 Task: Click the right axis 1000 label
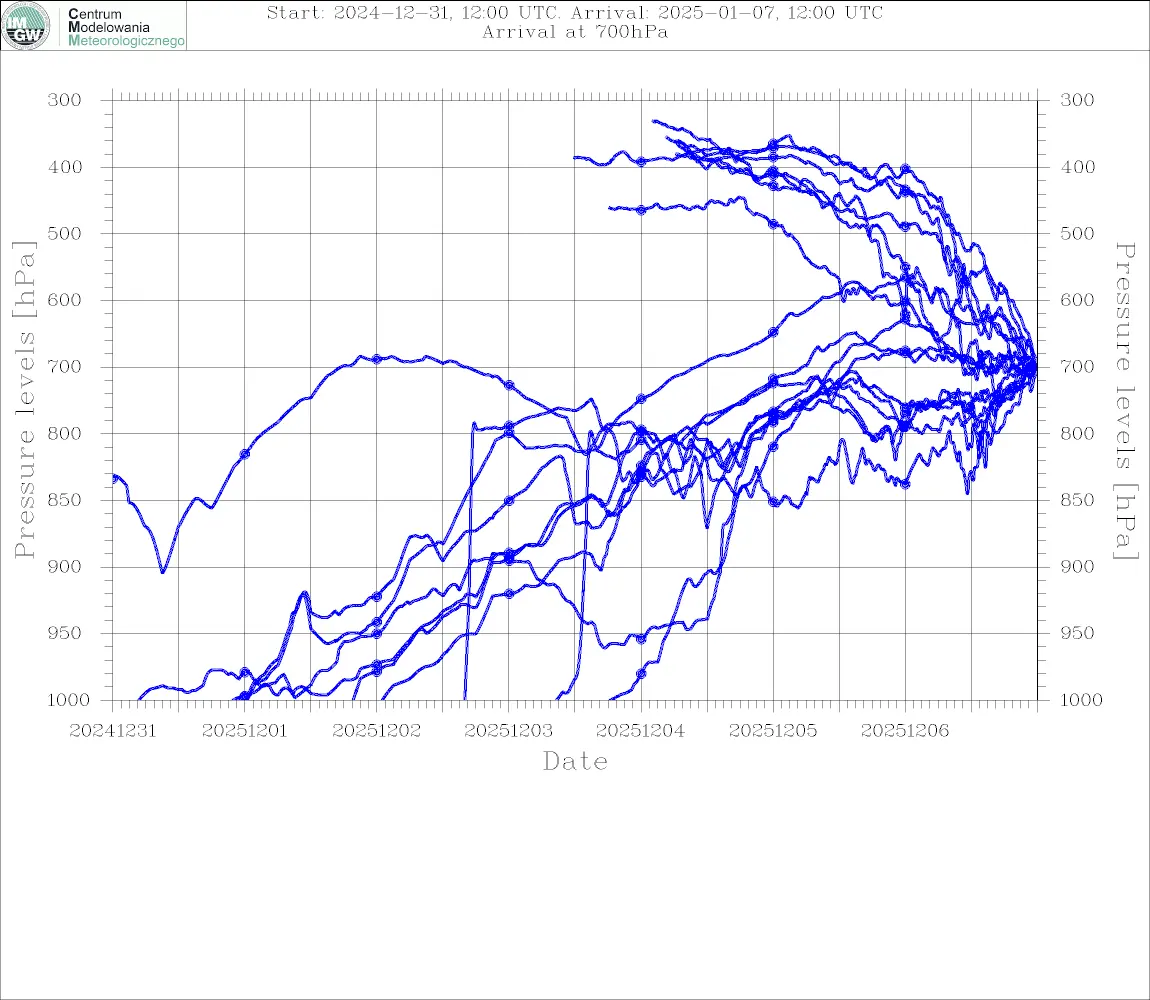[x=1082, y=700]
